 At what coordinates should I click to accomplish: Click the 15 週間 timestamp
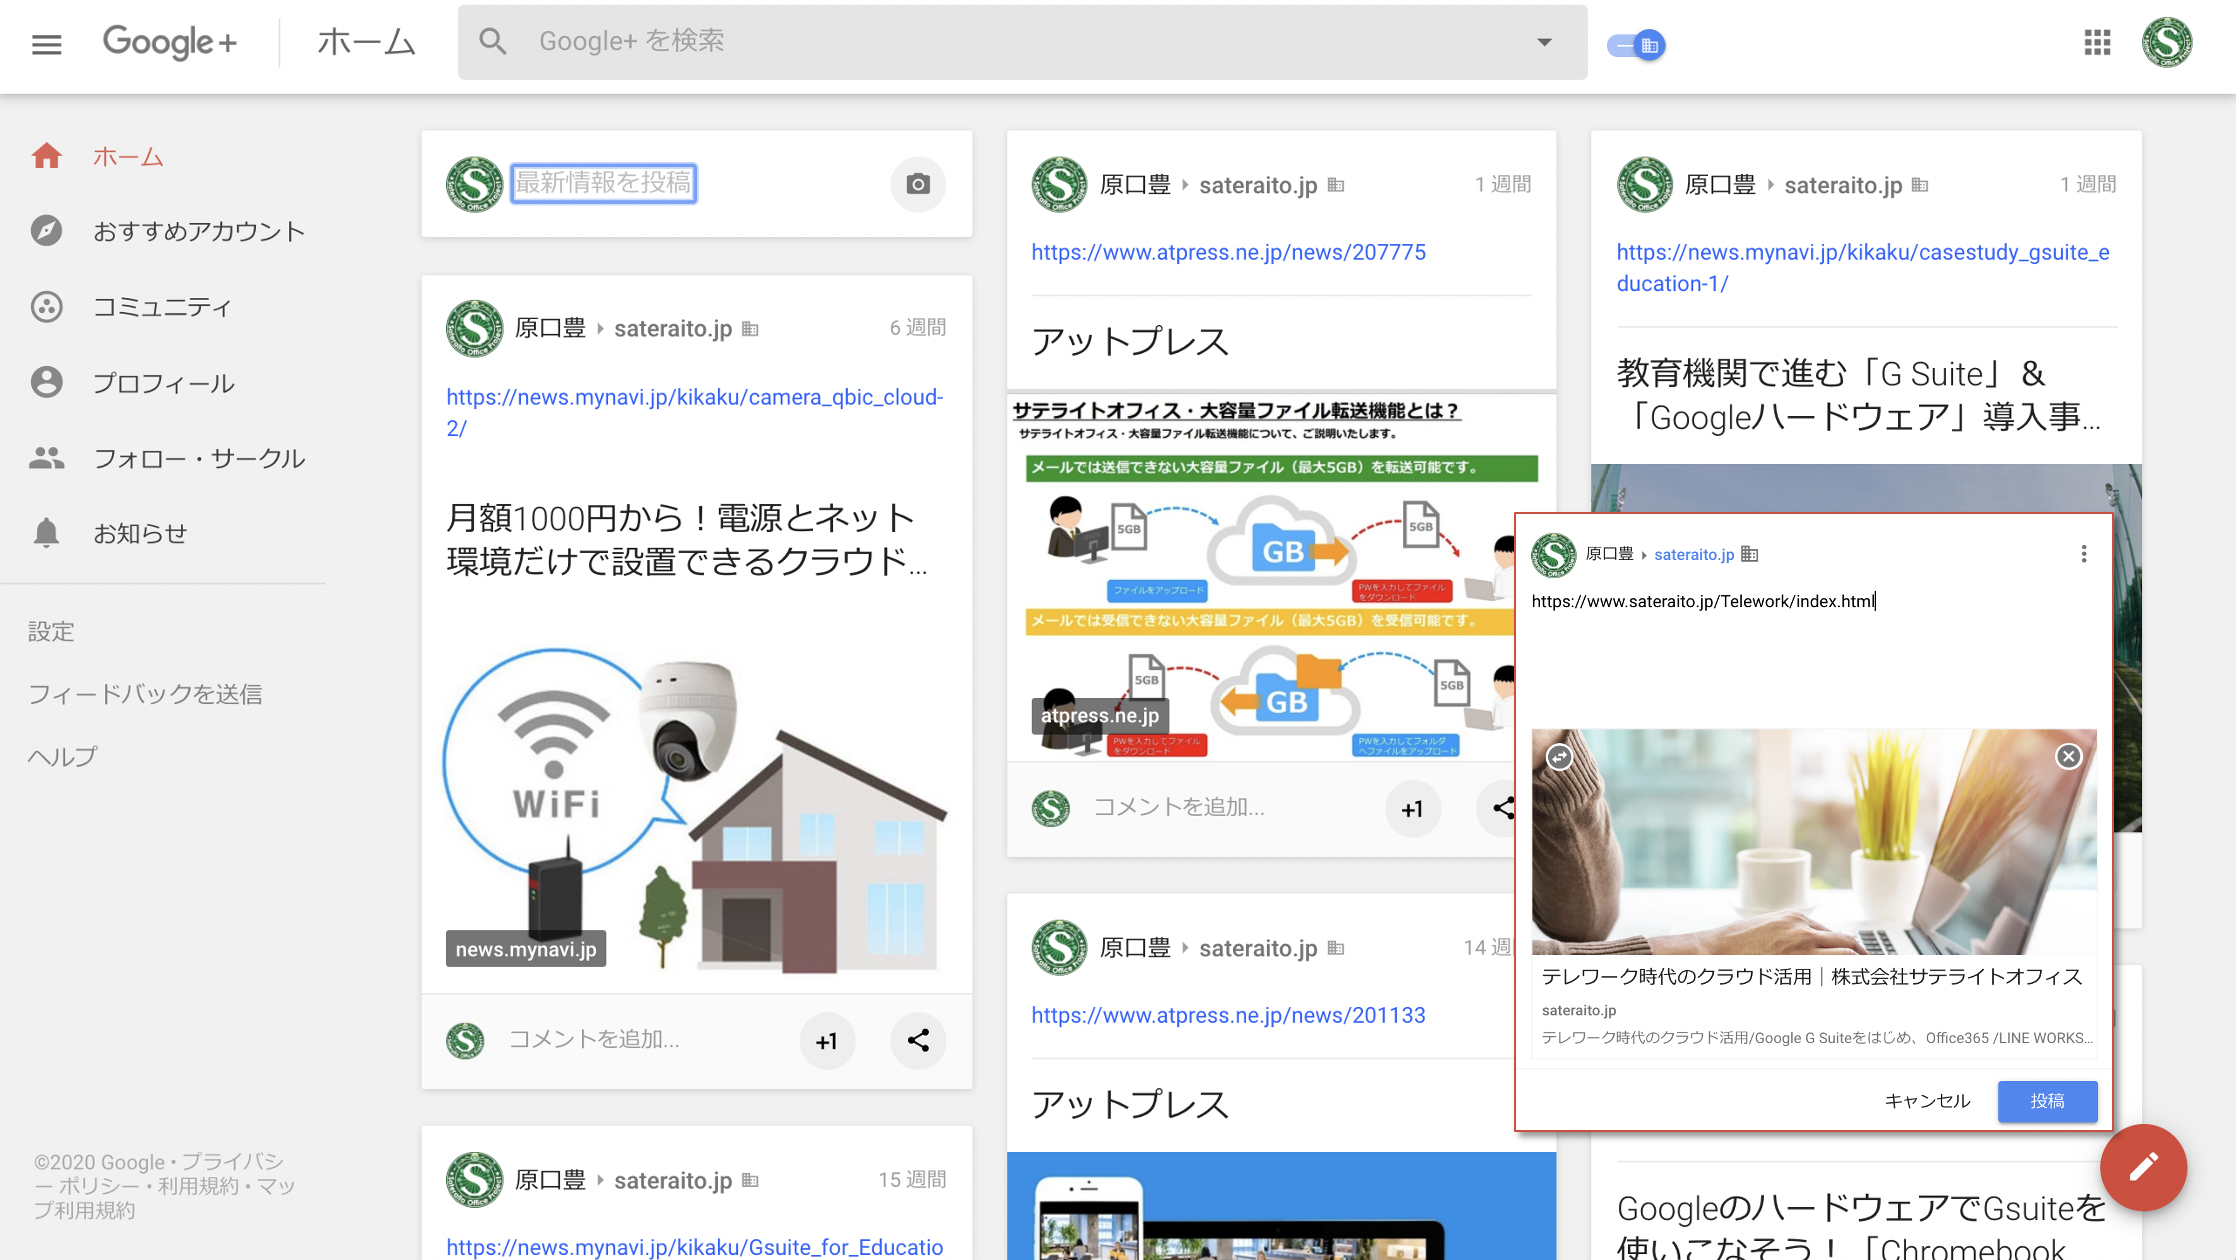(x=912, y=1179)
